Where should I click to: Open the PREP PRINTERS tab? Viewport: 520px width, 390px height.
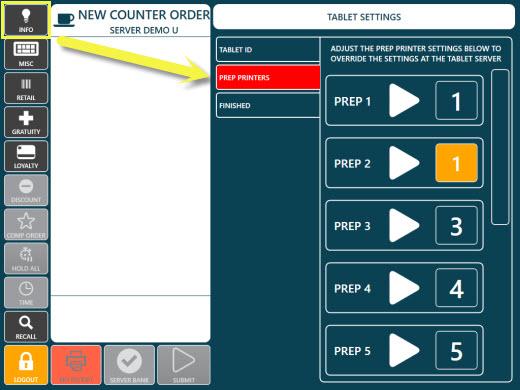click(268, 78)
